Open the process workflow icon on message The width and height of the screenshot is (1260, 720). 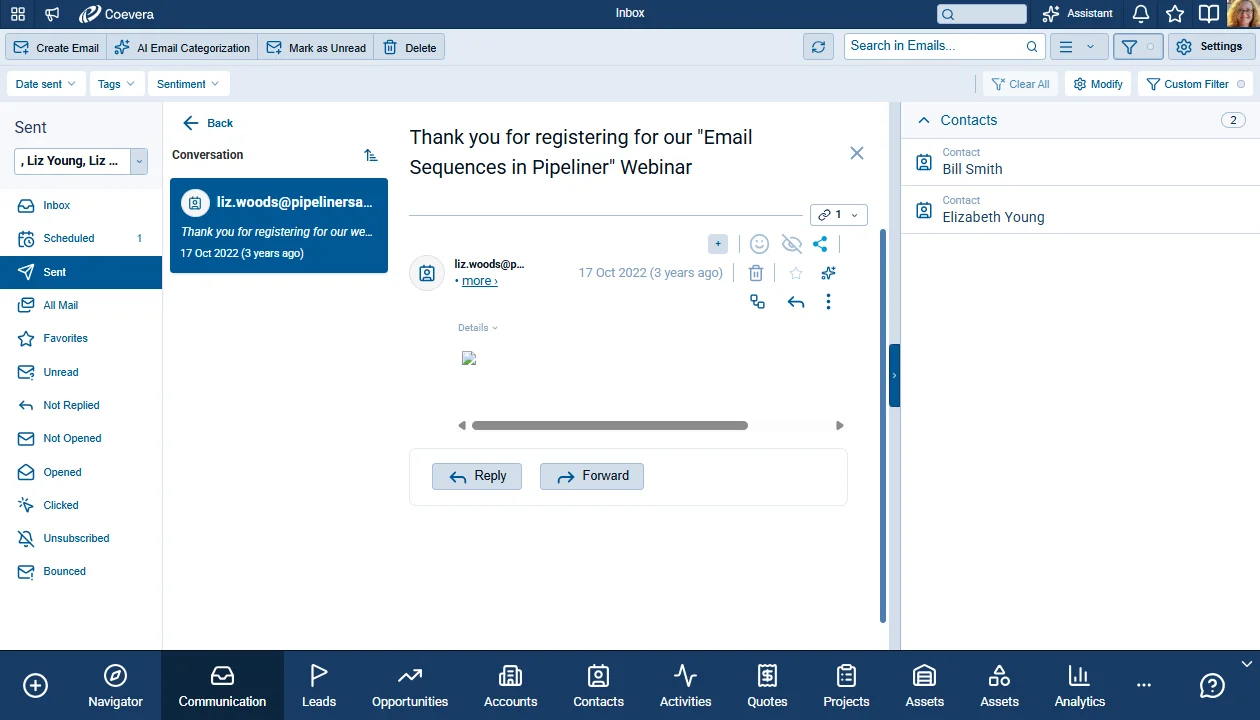pyautogui.click(x=757, y=301)
